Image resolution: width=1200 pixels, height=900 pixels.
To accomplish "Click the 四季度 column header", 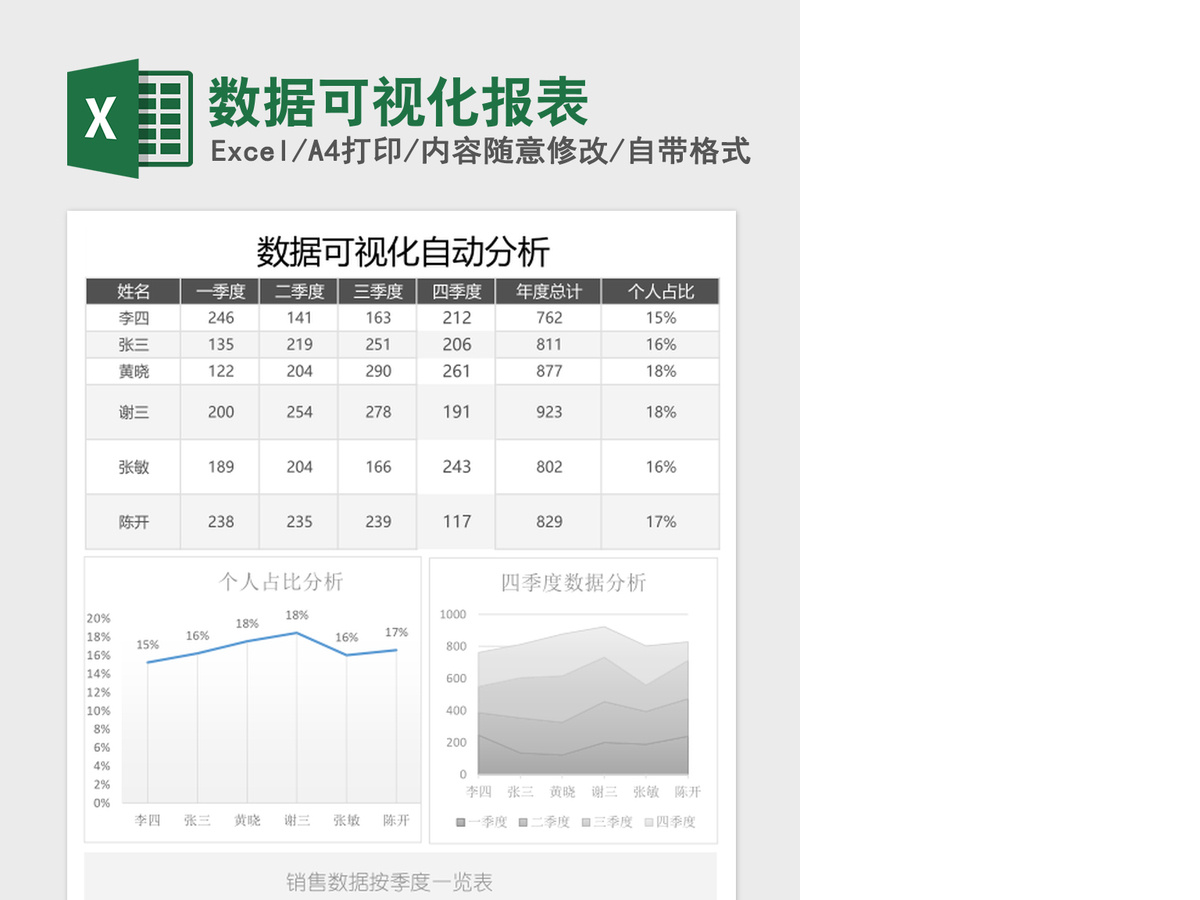I will tap(456, 291).
